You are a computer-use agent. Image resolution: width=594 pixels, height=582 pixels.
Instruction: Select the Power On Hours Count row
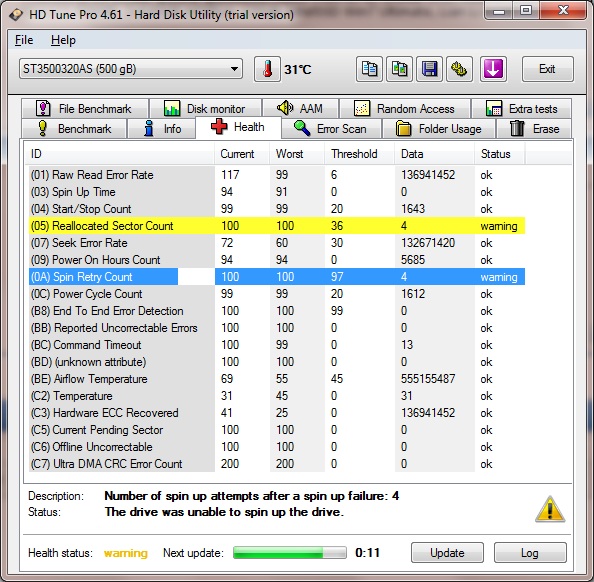click(x=277, y=260)
